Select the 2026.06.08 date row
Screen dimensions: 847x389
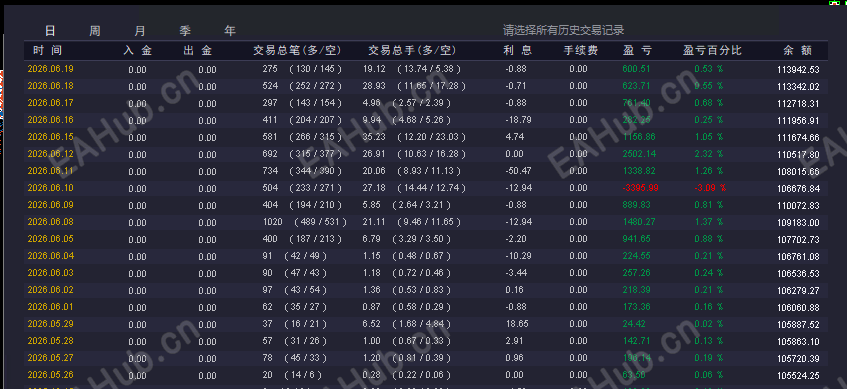[x=426, y=222]
